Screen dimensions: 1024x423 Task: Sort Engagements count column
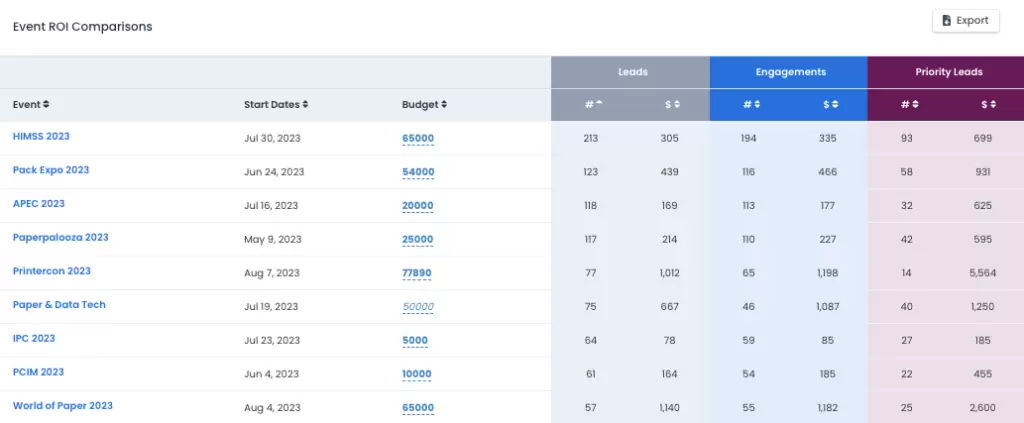[757, 104]
